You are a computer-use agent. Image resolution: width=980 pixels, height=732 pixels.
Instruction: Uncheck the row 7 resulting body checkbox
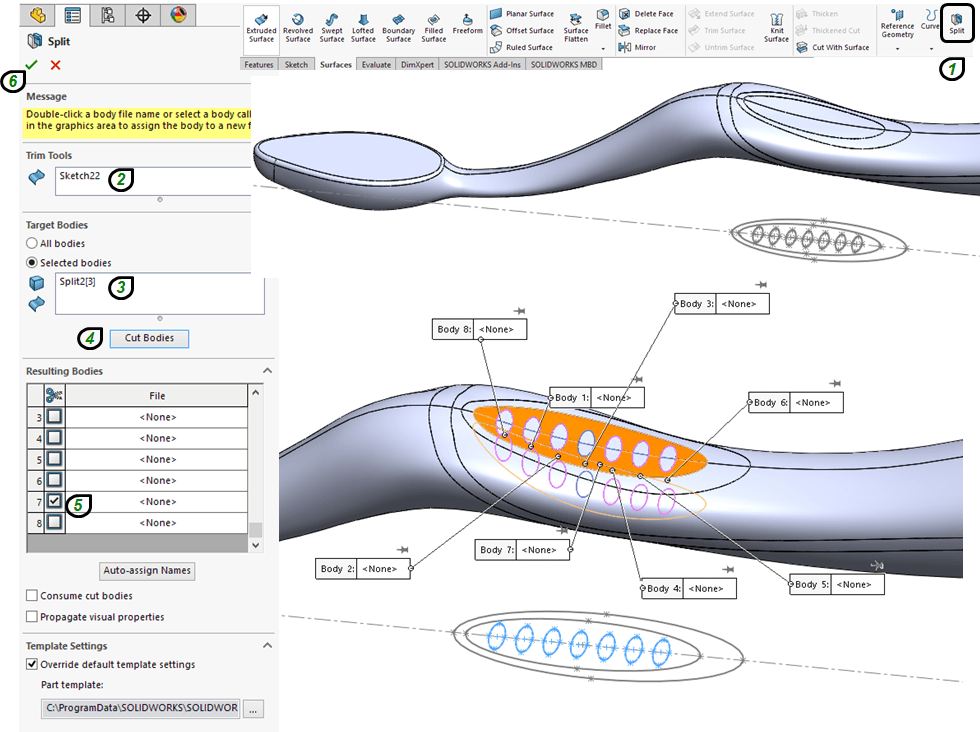coord(54,501)
